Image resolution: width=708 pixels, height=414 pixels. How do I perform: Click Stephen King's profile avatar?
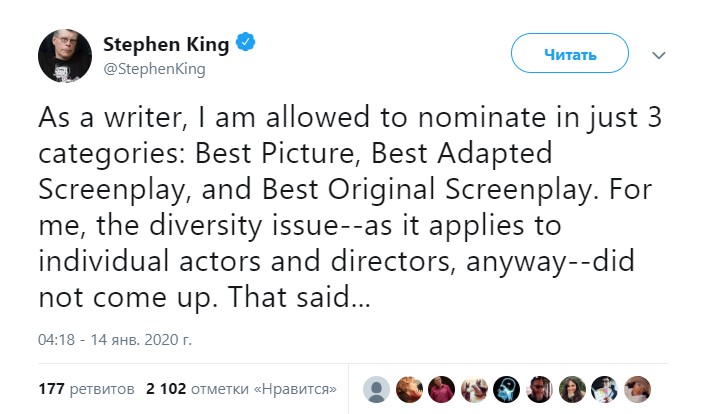65,54
